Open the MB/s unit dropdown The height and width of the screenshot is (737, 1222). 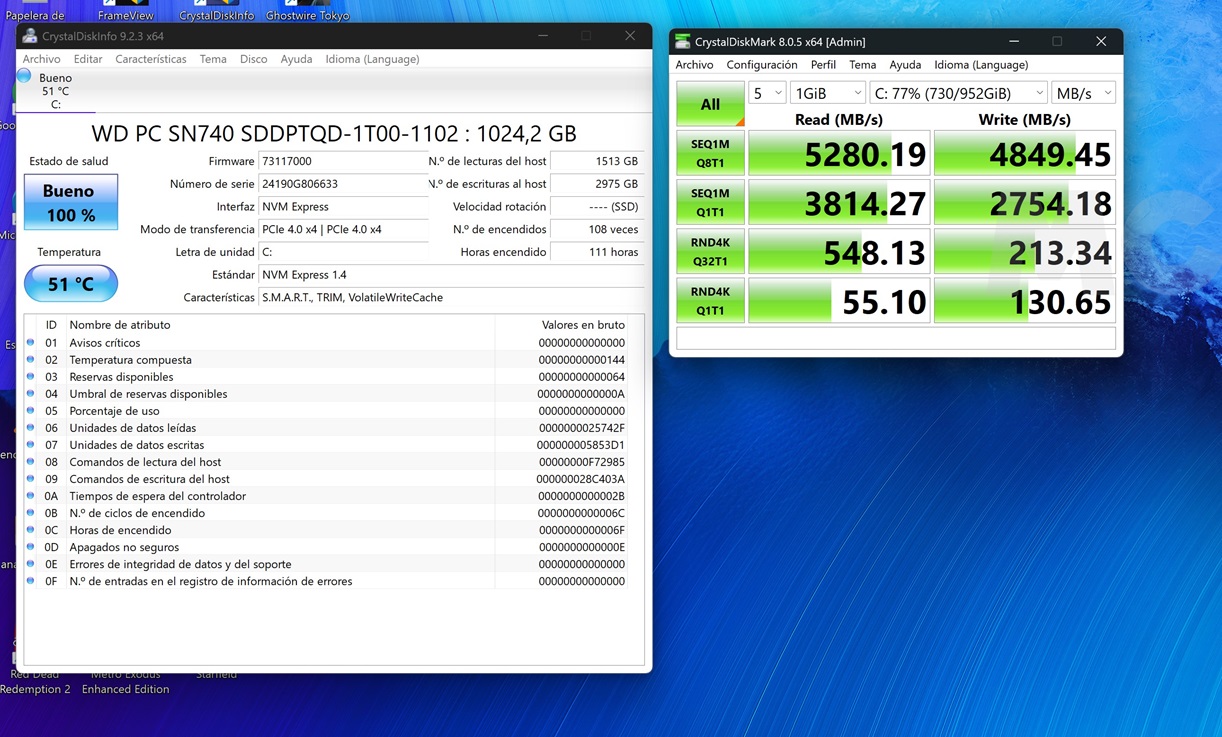point(1083,93)
